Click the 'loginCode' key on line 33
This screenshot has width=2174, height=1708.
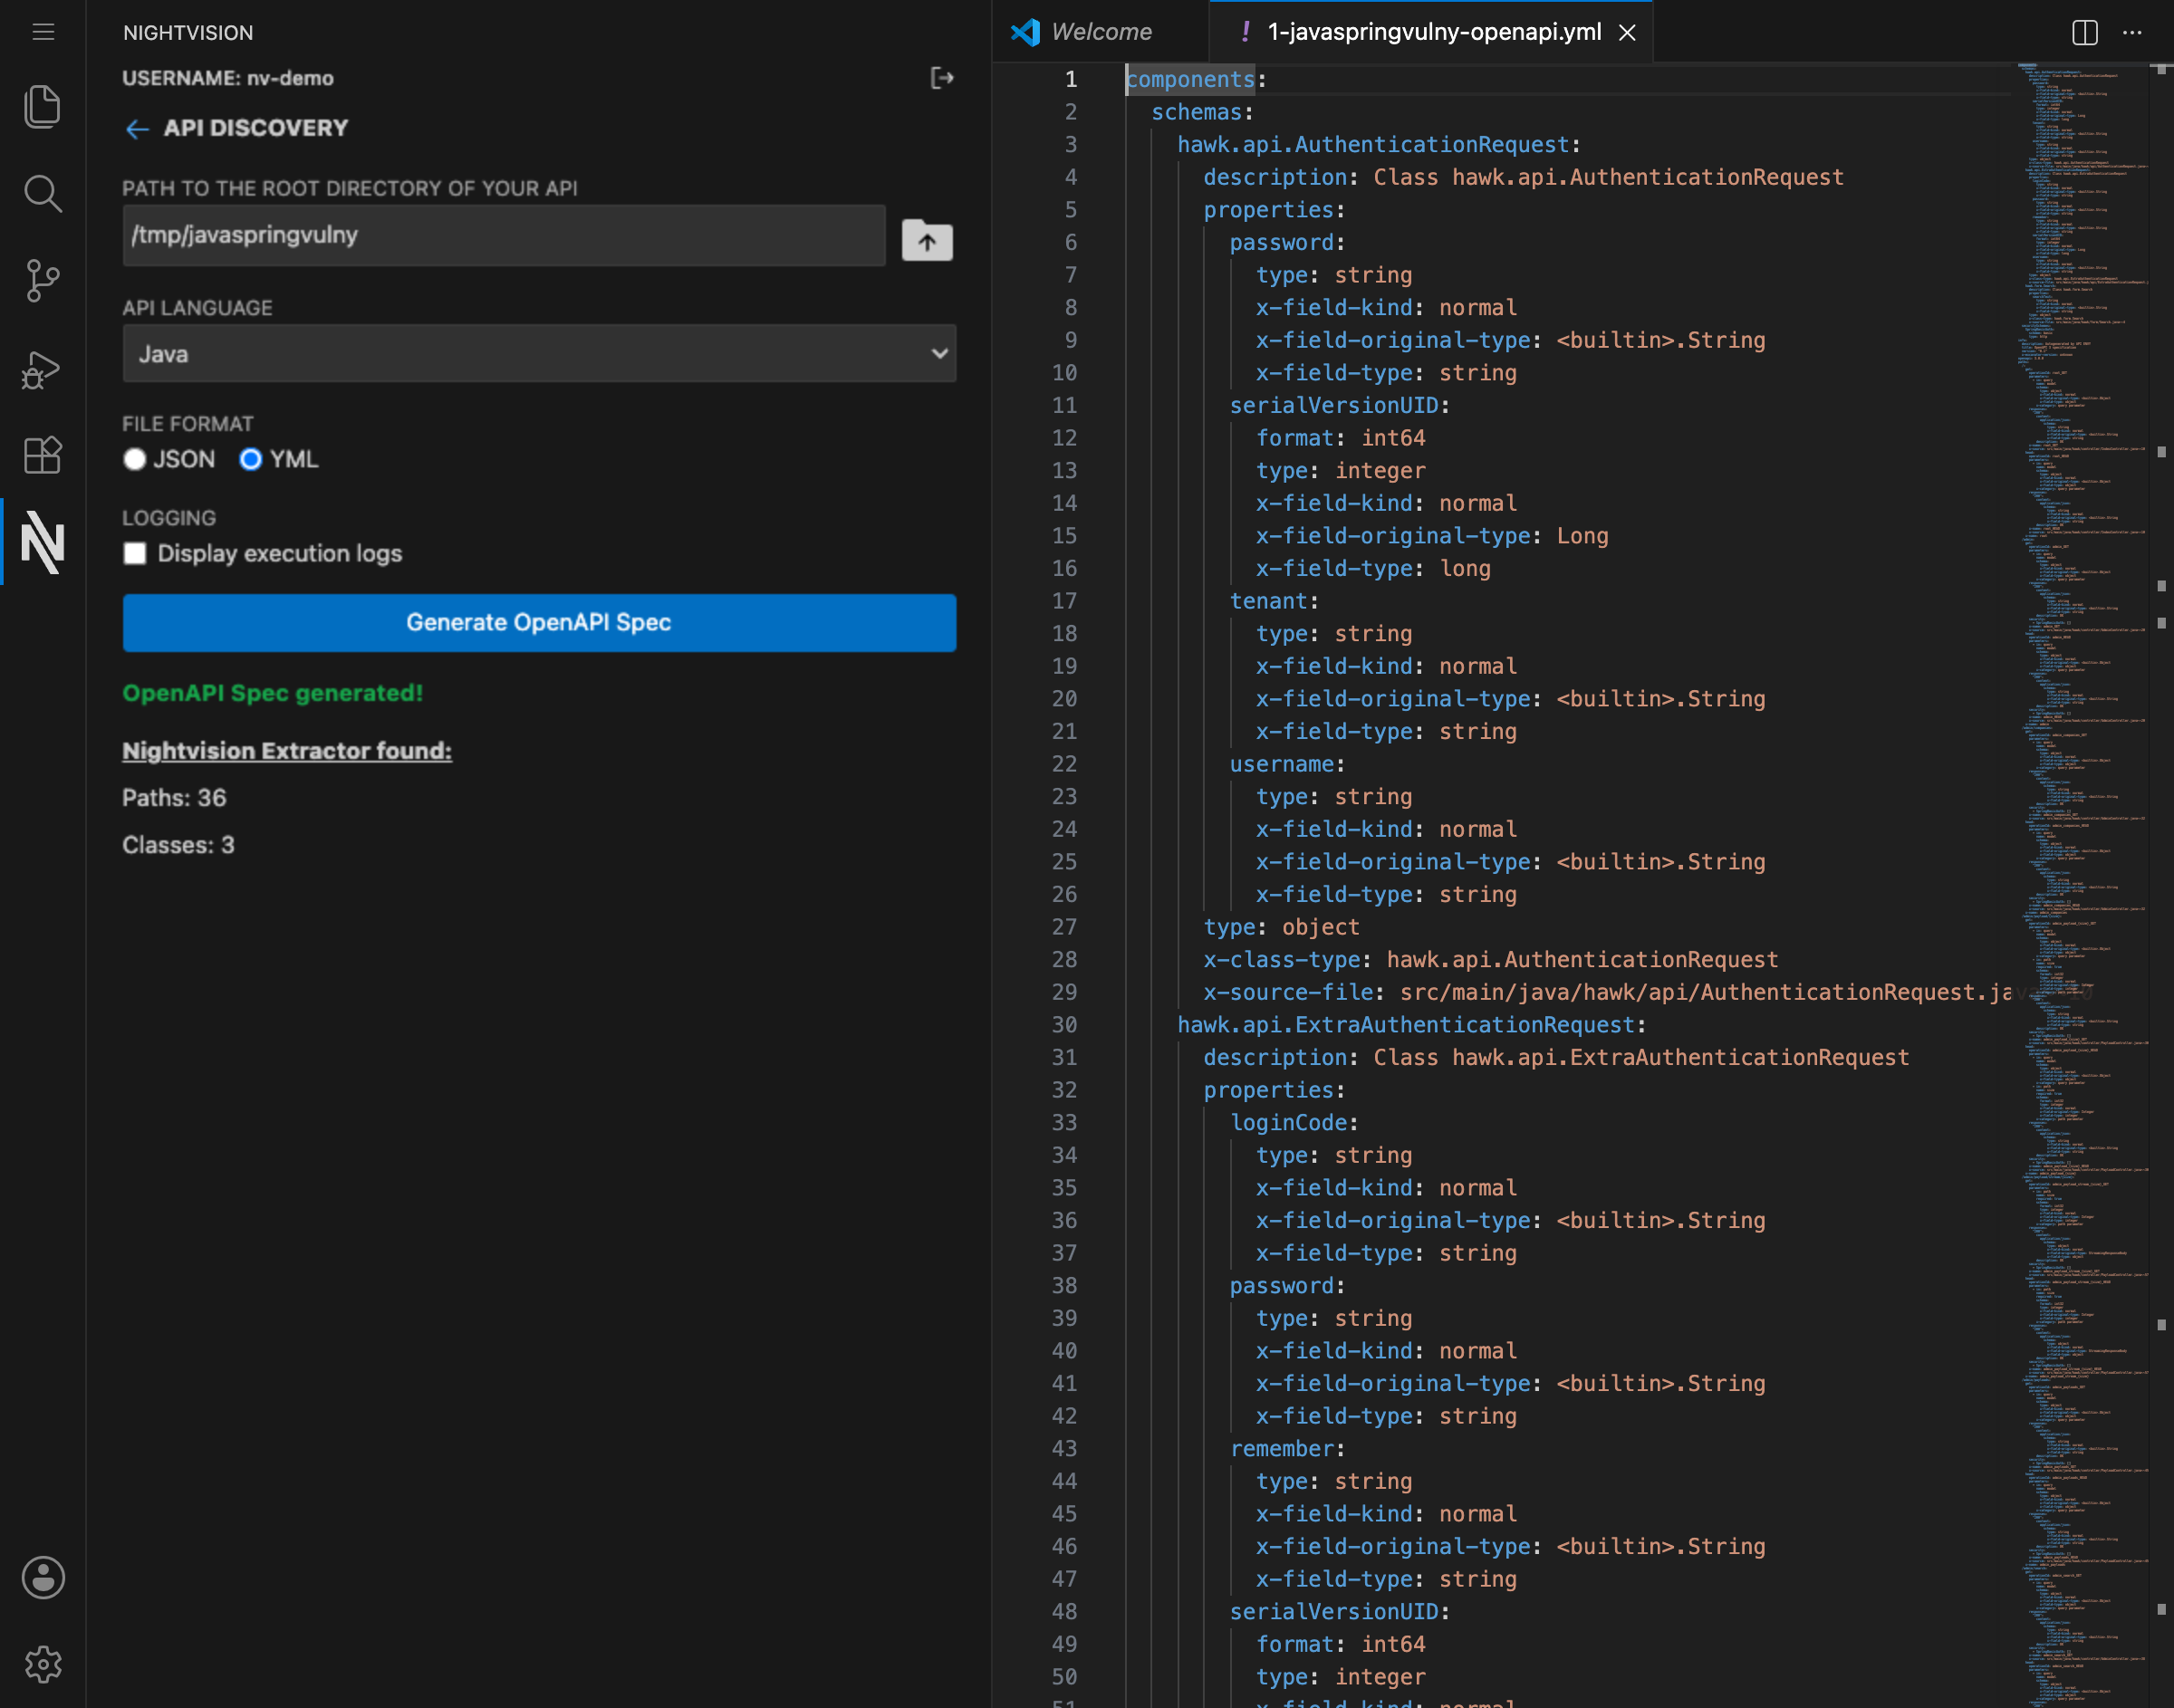point(1288,1122)
